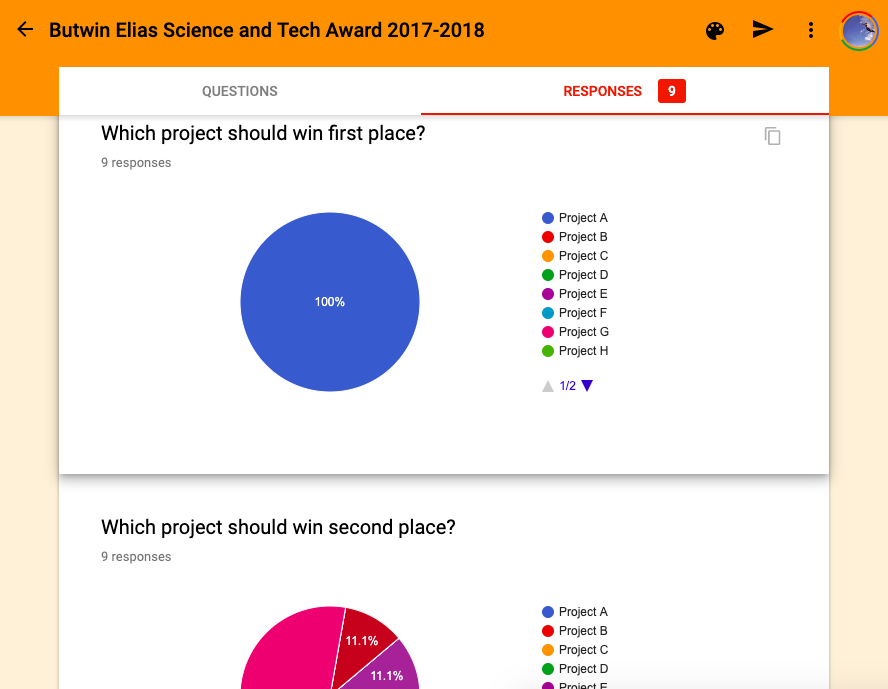Click the Send form paper plane icon
The width and height of the screenshot is (888, 689).
(x=763, y=30)
